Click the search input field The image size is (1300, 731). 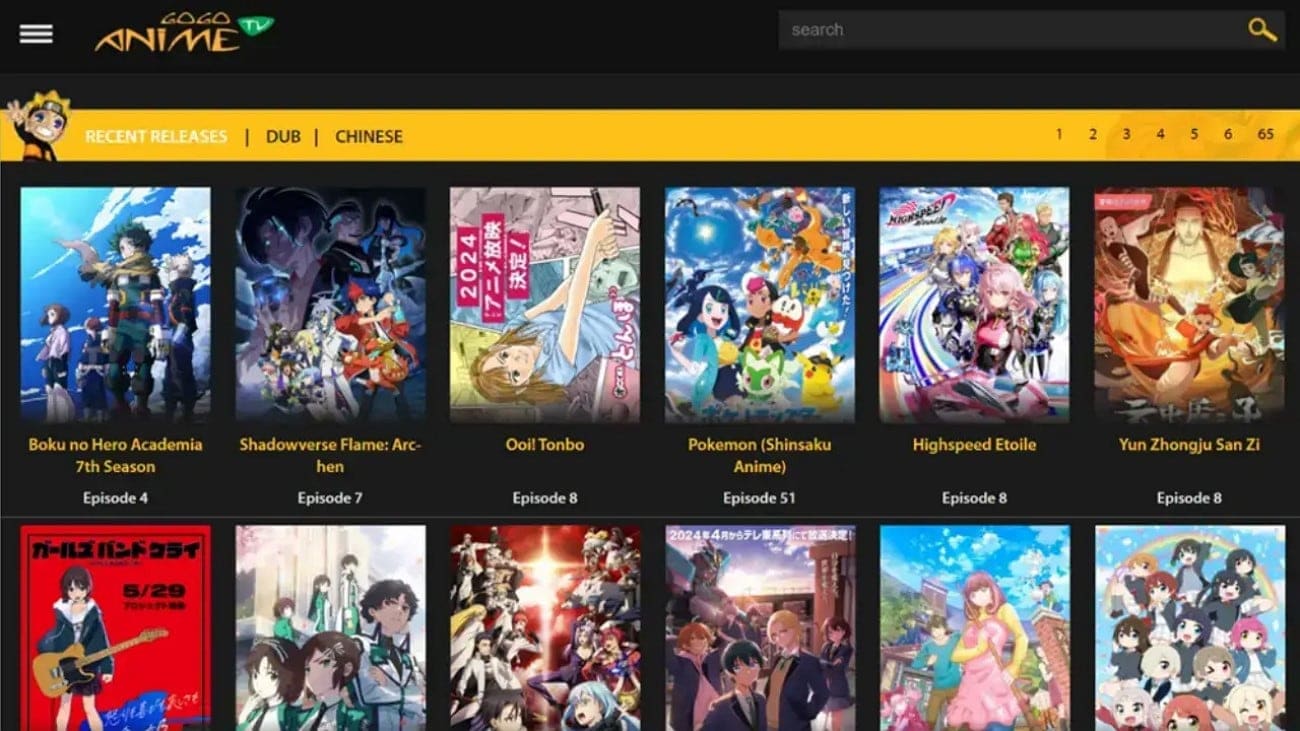pos(1000,30)
